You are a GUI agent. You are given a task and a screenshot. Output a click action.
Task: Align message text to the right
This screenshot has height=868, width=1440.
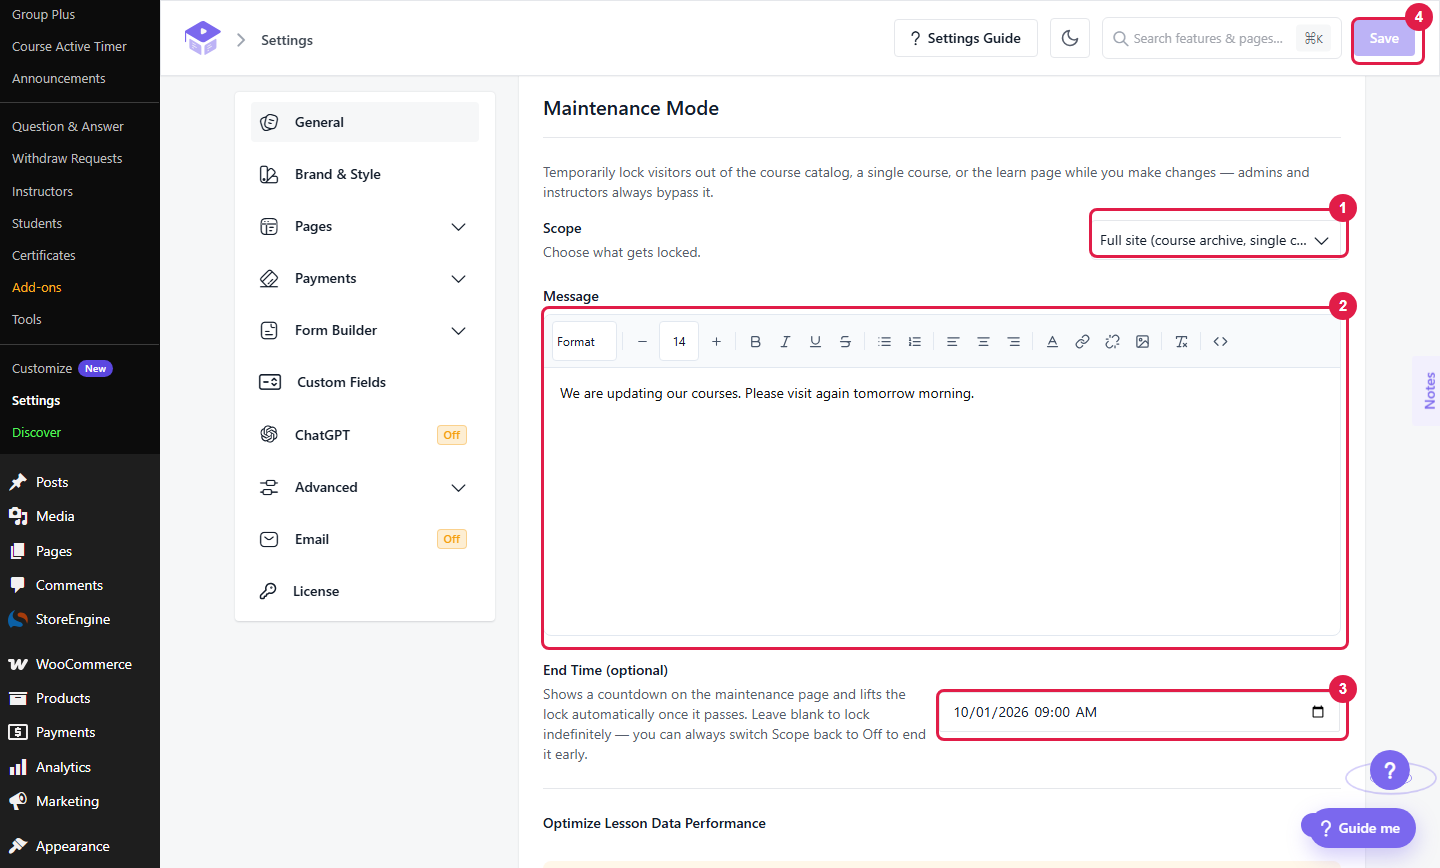coord(1014,342)
